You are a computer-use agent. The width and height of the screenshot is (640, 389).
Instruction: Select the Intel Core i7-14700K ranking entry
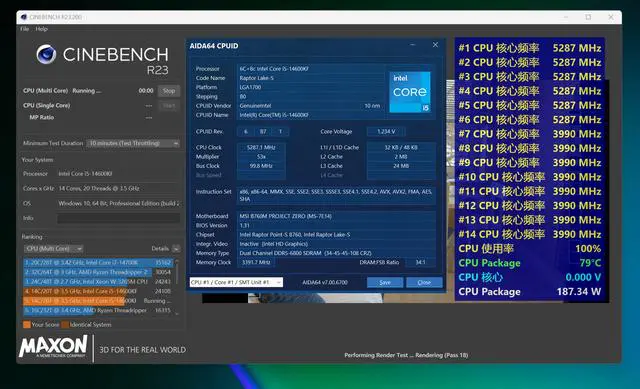(98, 262)
